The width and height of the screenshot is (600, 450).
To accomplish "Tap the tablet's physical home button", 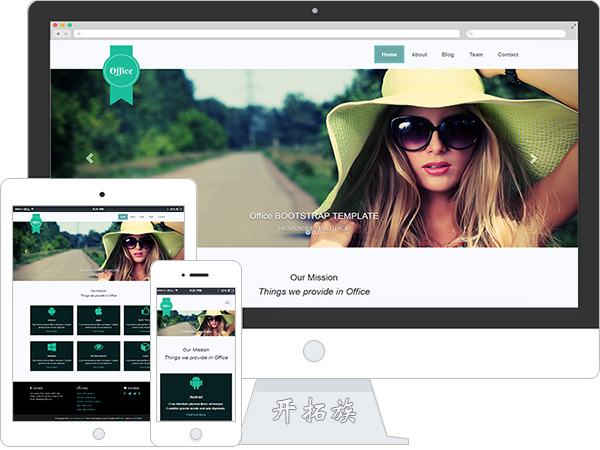I will [x=99, y=434].
